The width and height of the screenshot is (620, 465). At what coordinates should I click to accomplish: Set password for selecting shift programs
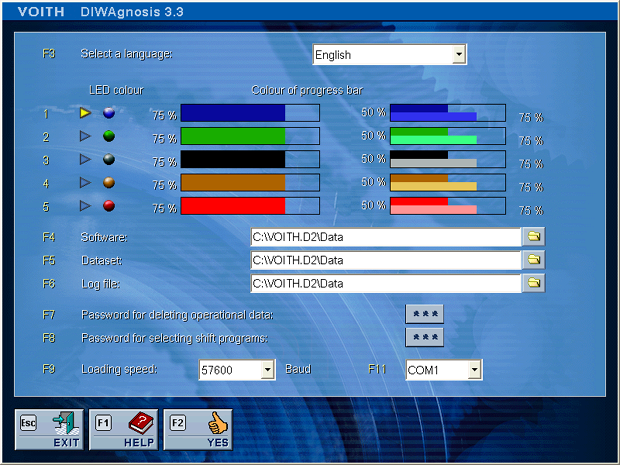pyautogui.click(x=425, y=337)
